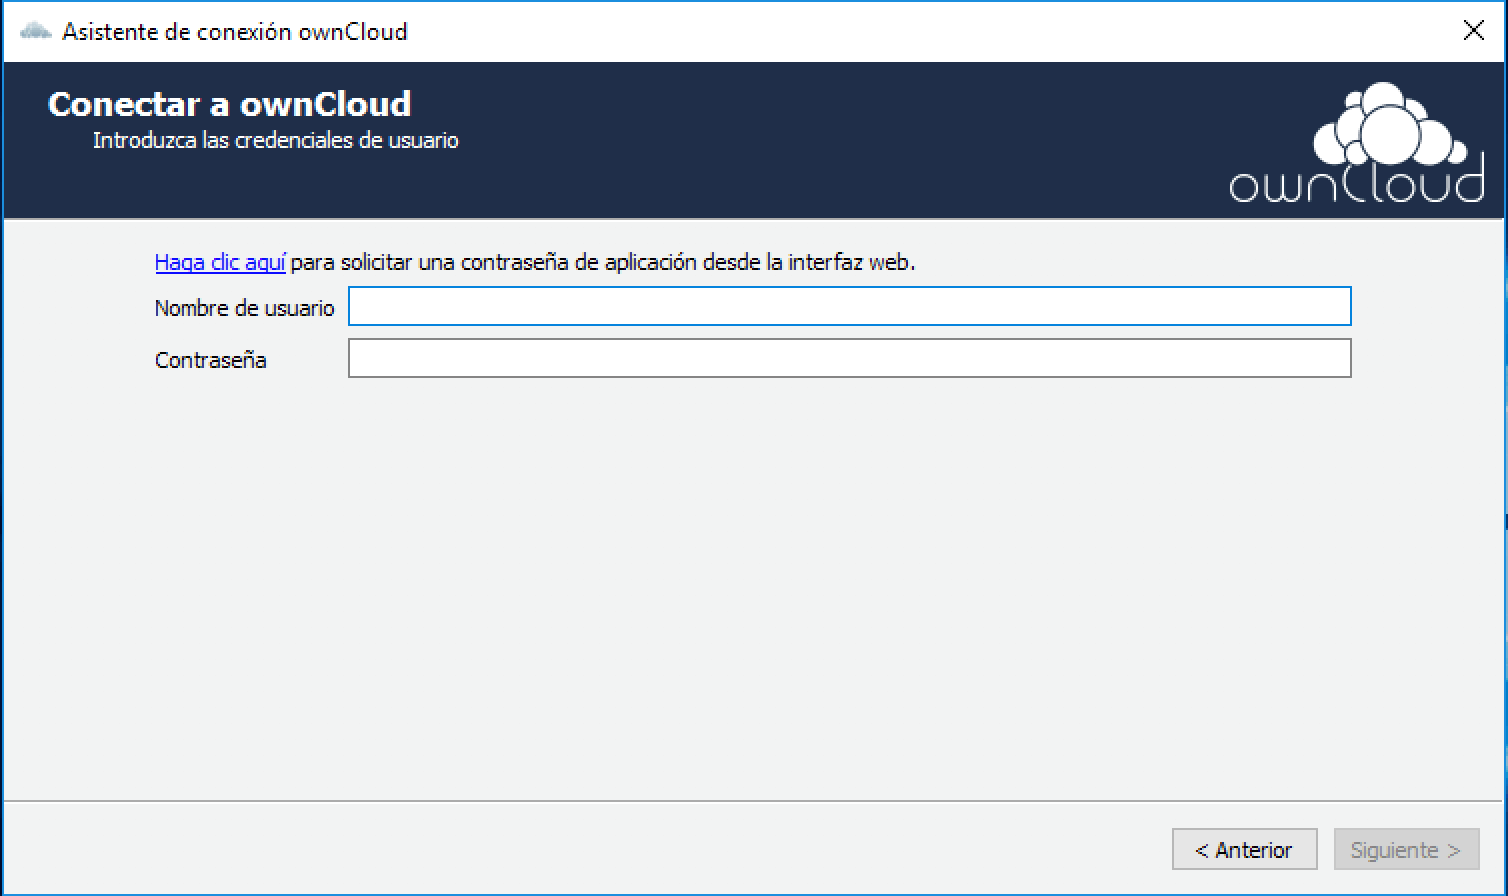Click the 'Asistente de conexión ownCloud' window title
Image resolution: width=1508 pixels, height=896 pixels.
pos(234,31)
